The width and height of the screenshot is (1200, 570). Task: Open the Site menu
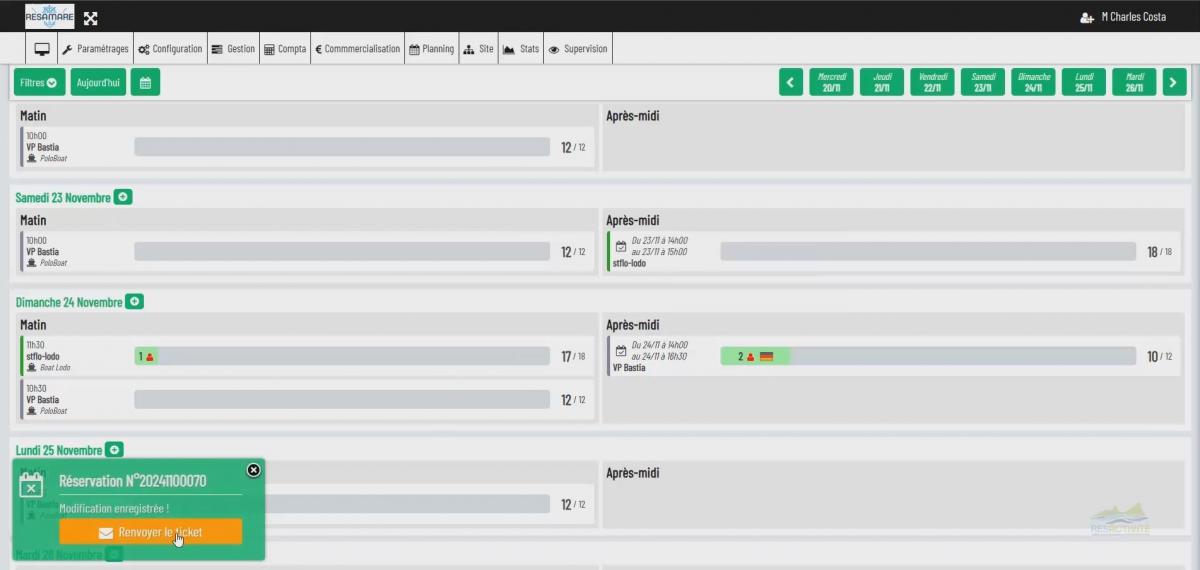[x=478, y=49]
